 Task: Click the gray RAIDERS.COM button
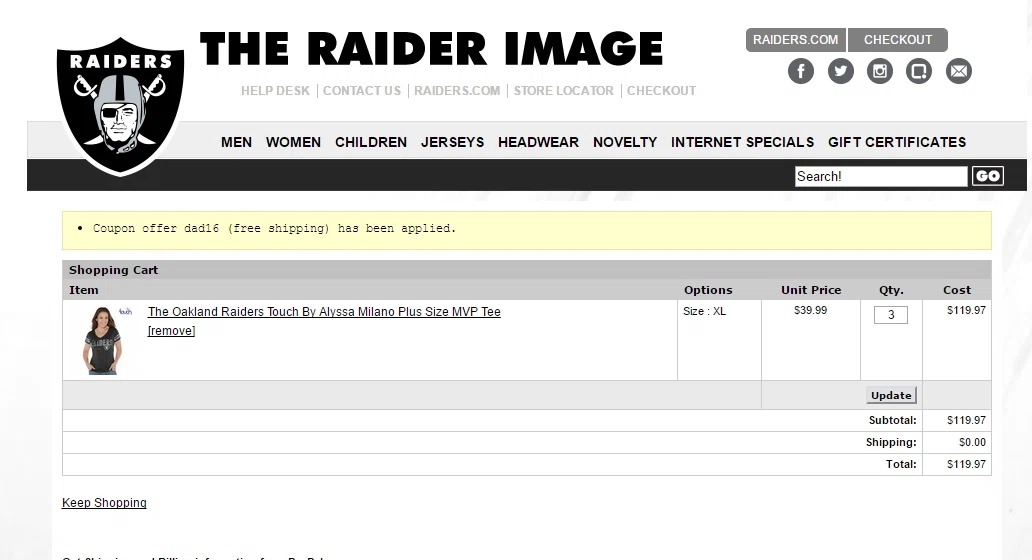796,39
